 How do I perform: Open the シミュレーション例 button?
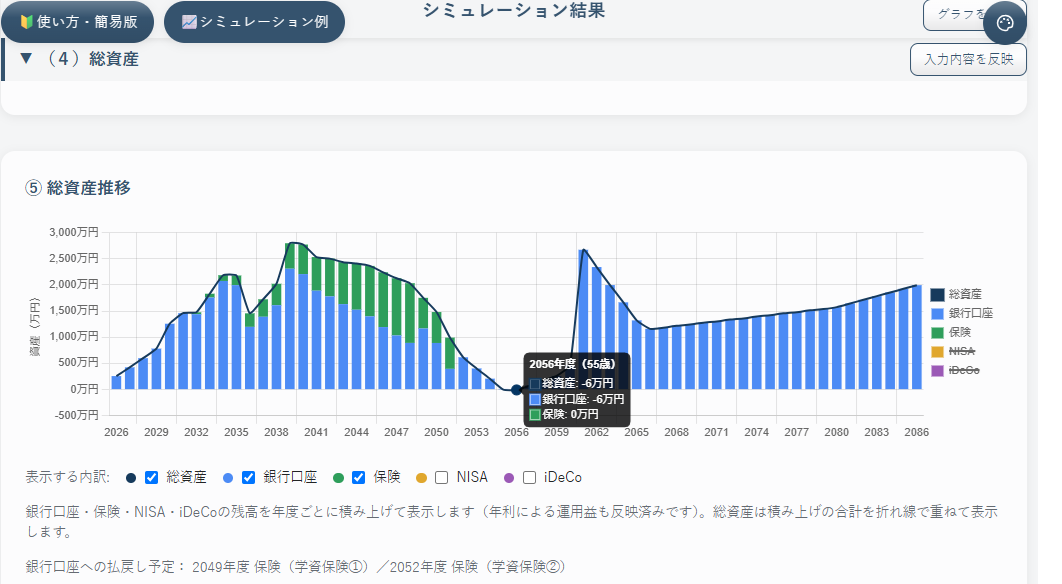pos(255,22)
